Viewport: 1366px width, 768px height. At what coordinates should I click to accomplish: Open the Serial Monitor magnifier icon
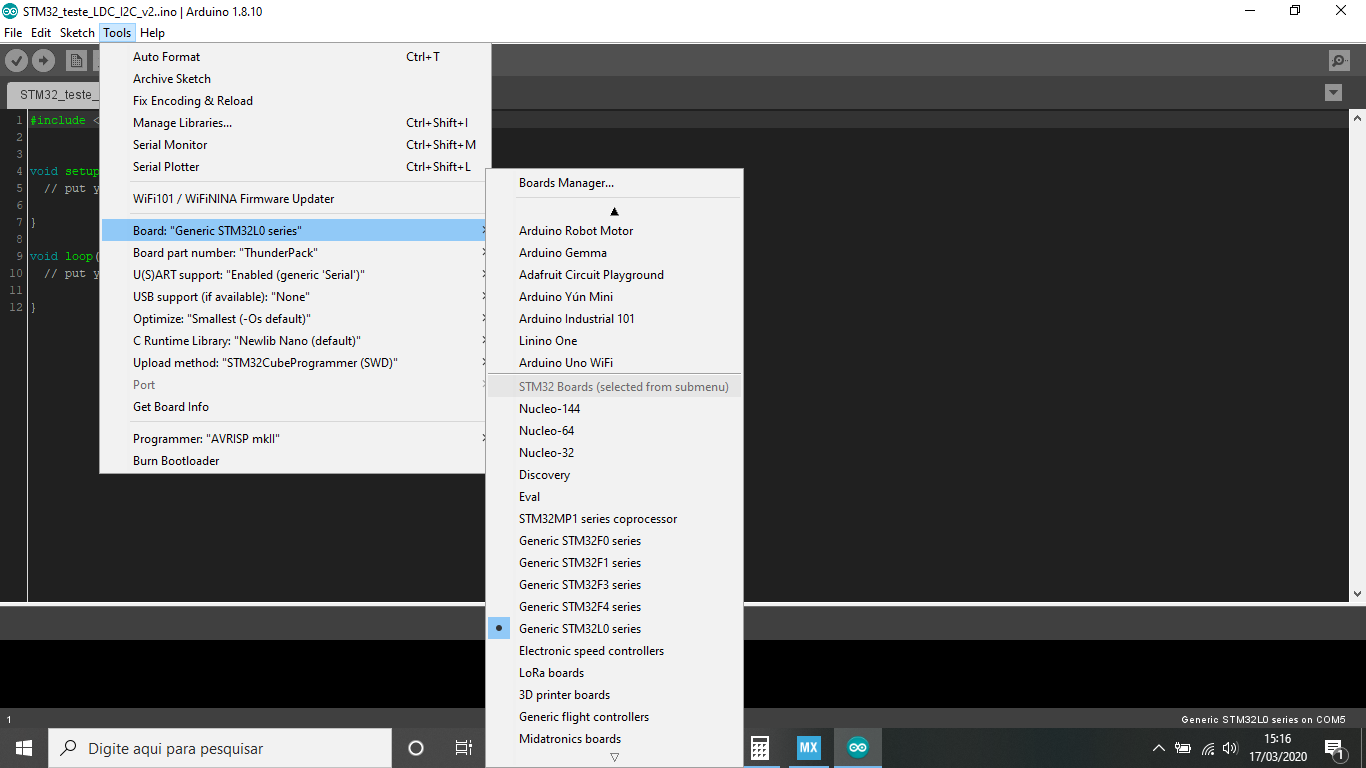pos(1339,61)
